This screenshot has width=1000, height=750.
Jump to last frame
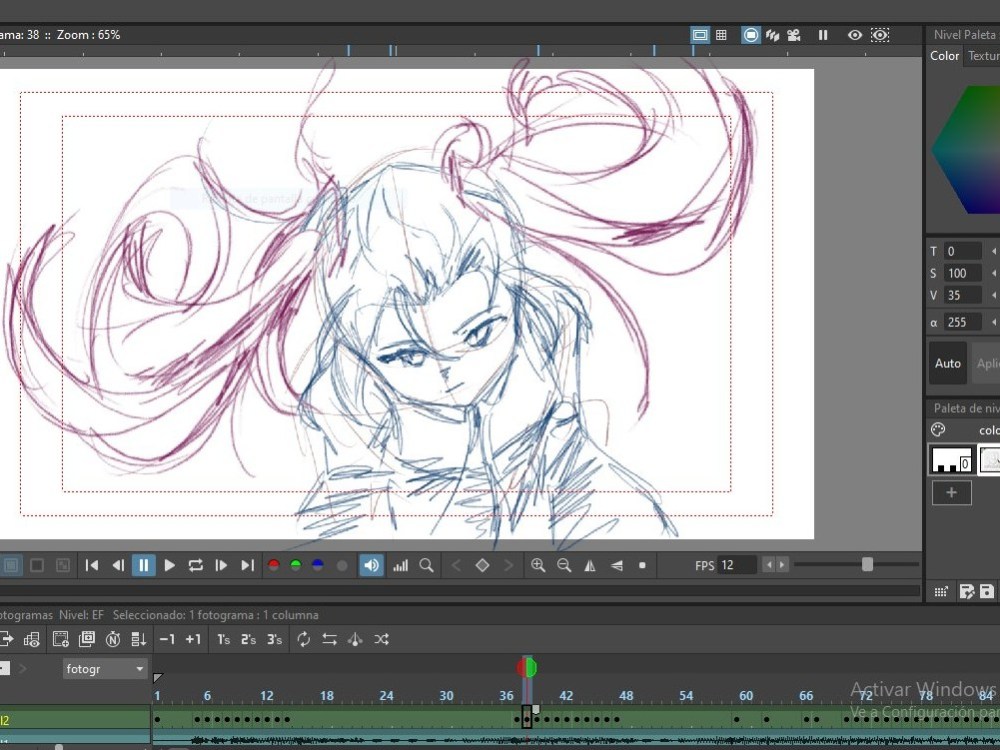(x=247, y=565)
